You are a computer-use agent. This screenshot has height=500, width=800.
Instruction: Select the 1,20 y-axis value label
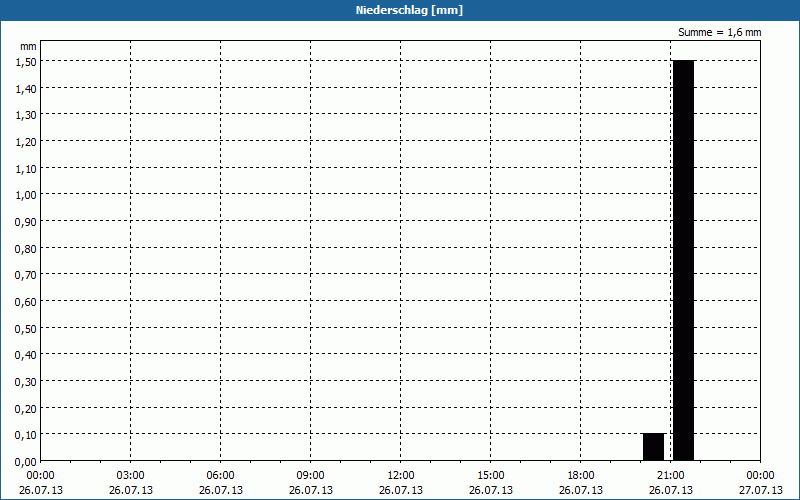[26, 141]
